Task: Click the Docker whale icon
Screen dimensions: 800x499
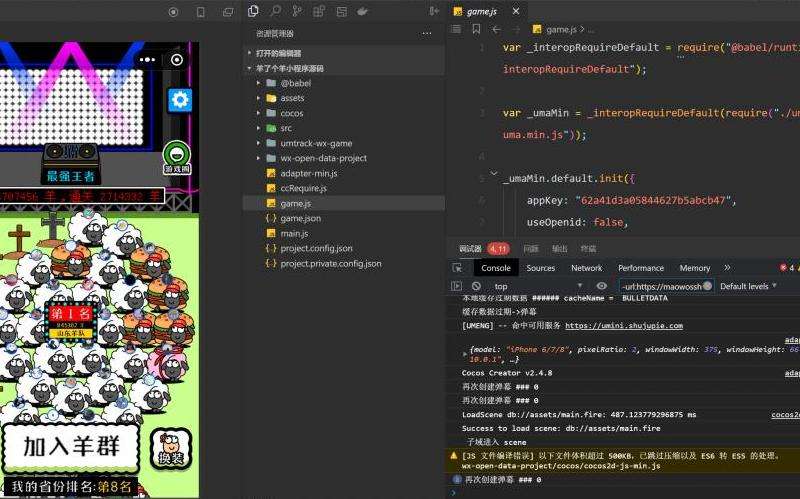Action: [362, 11]
